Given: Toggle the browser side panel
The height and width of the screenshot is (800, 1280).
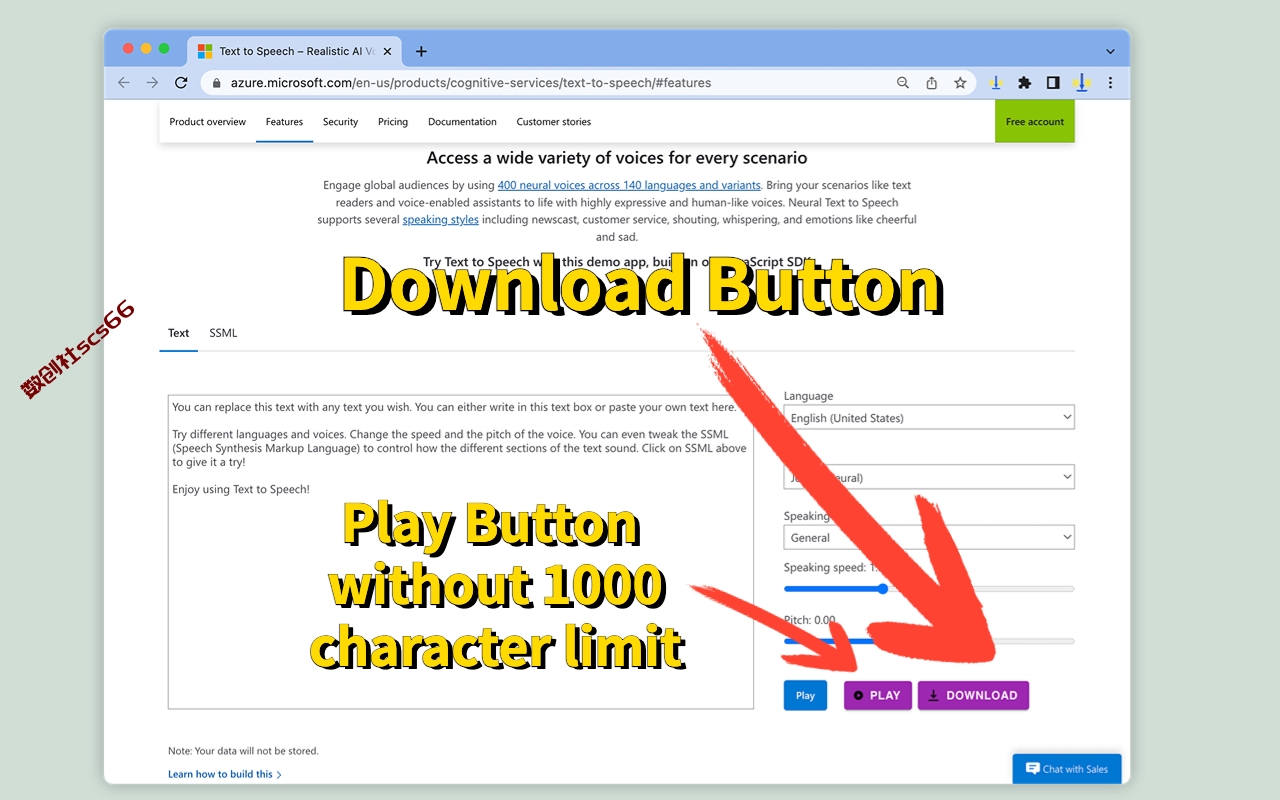Looking at the screenshot, I should tap(1053, 83).
